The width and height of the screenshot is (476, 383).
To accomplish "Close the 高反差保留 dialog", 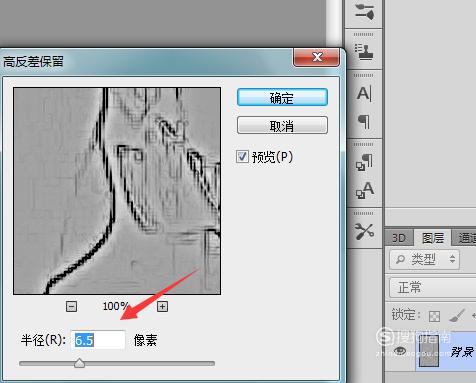I will point(317,57).
